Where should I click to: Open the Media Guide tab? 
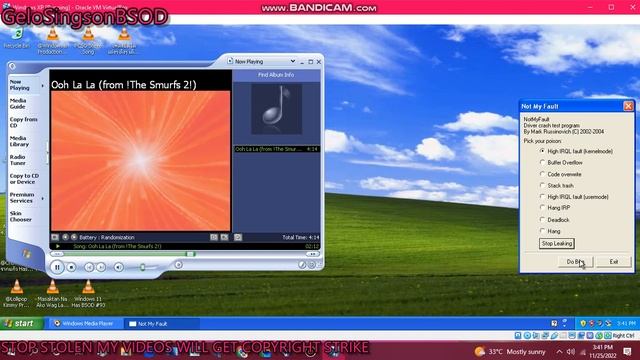(18, 104)
